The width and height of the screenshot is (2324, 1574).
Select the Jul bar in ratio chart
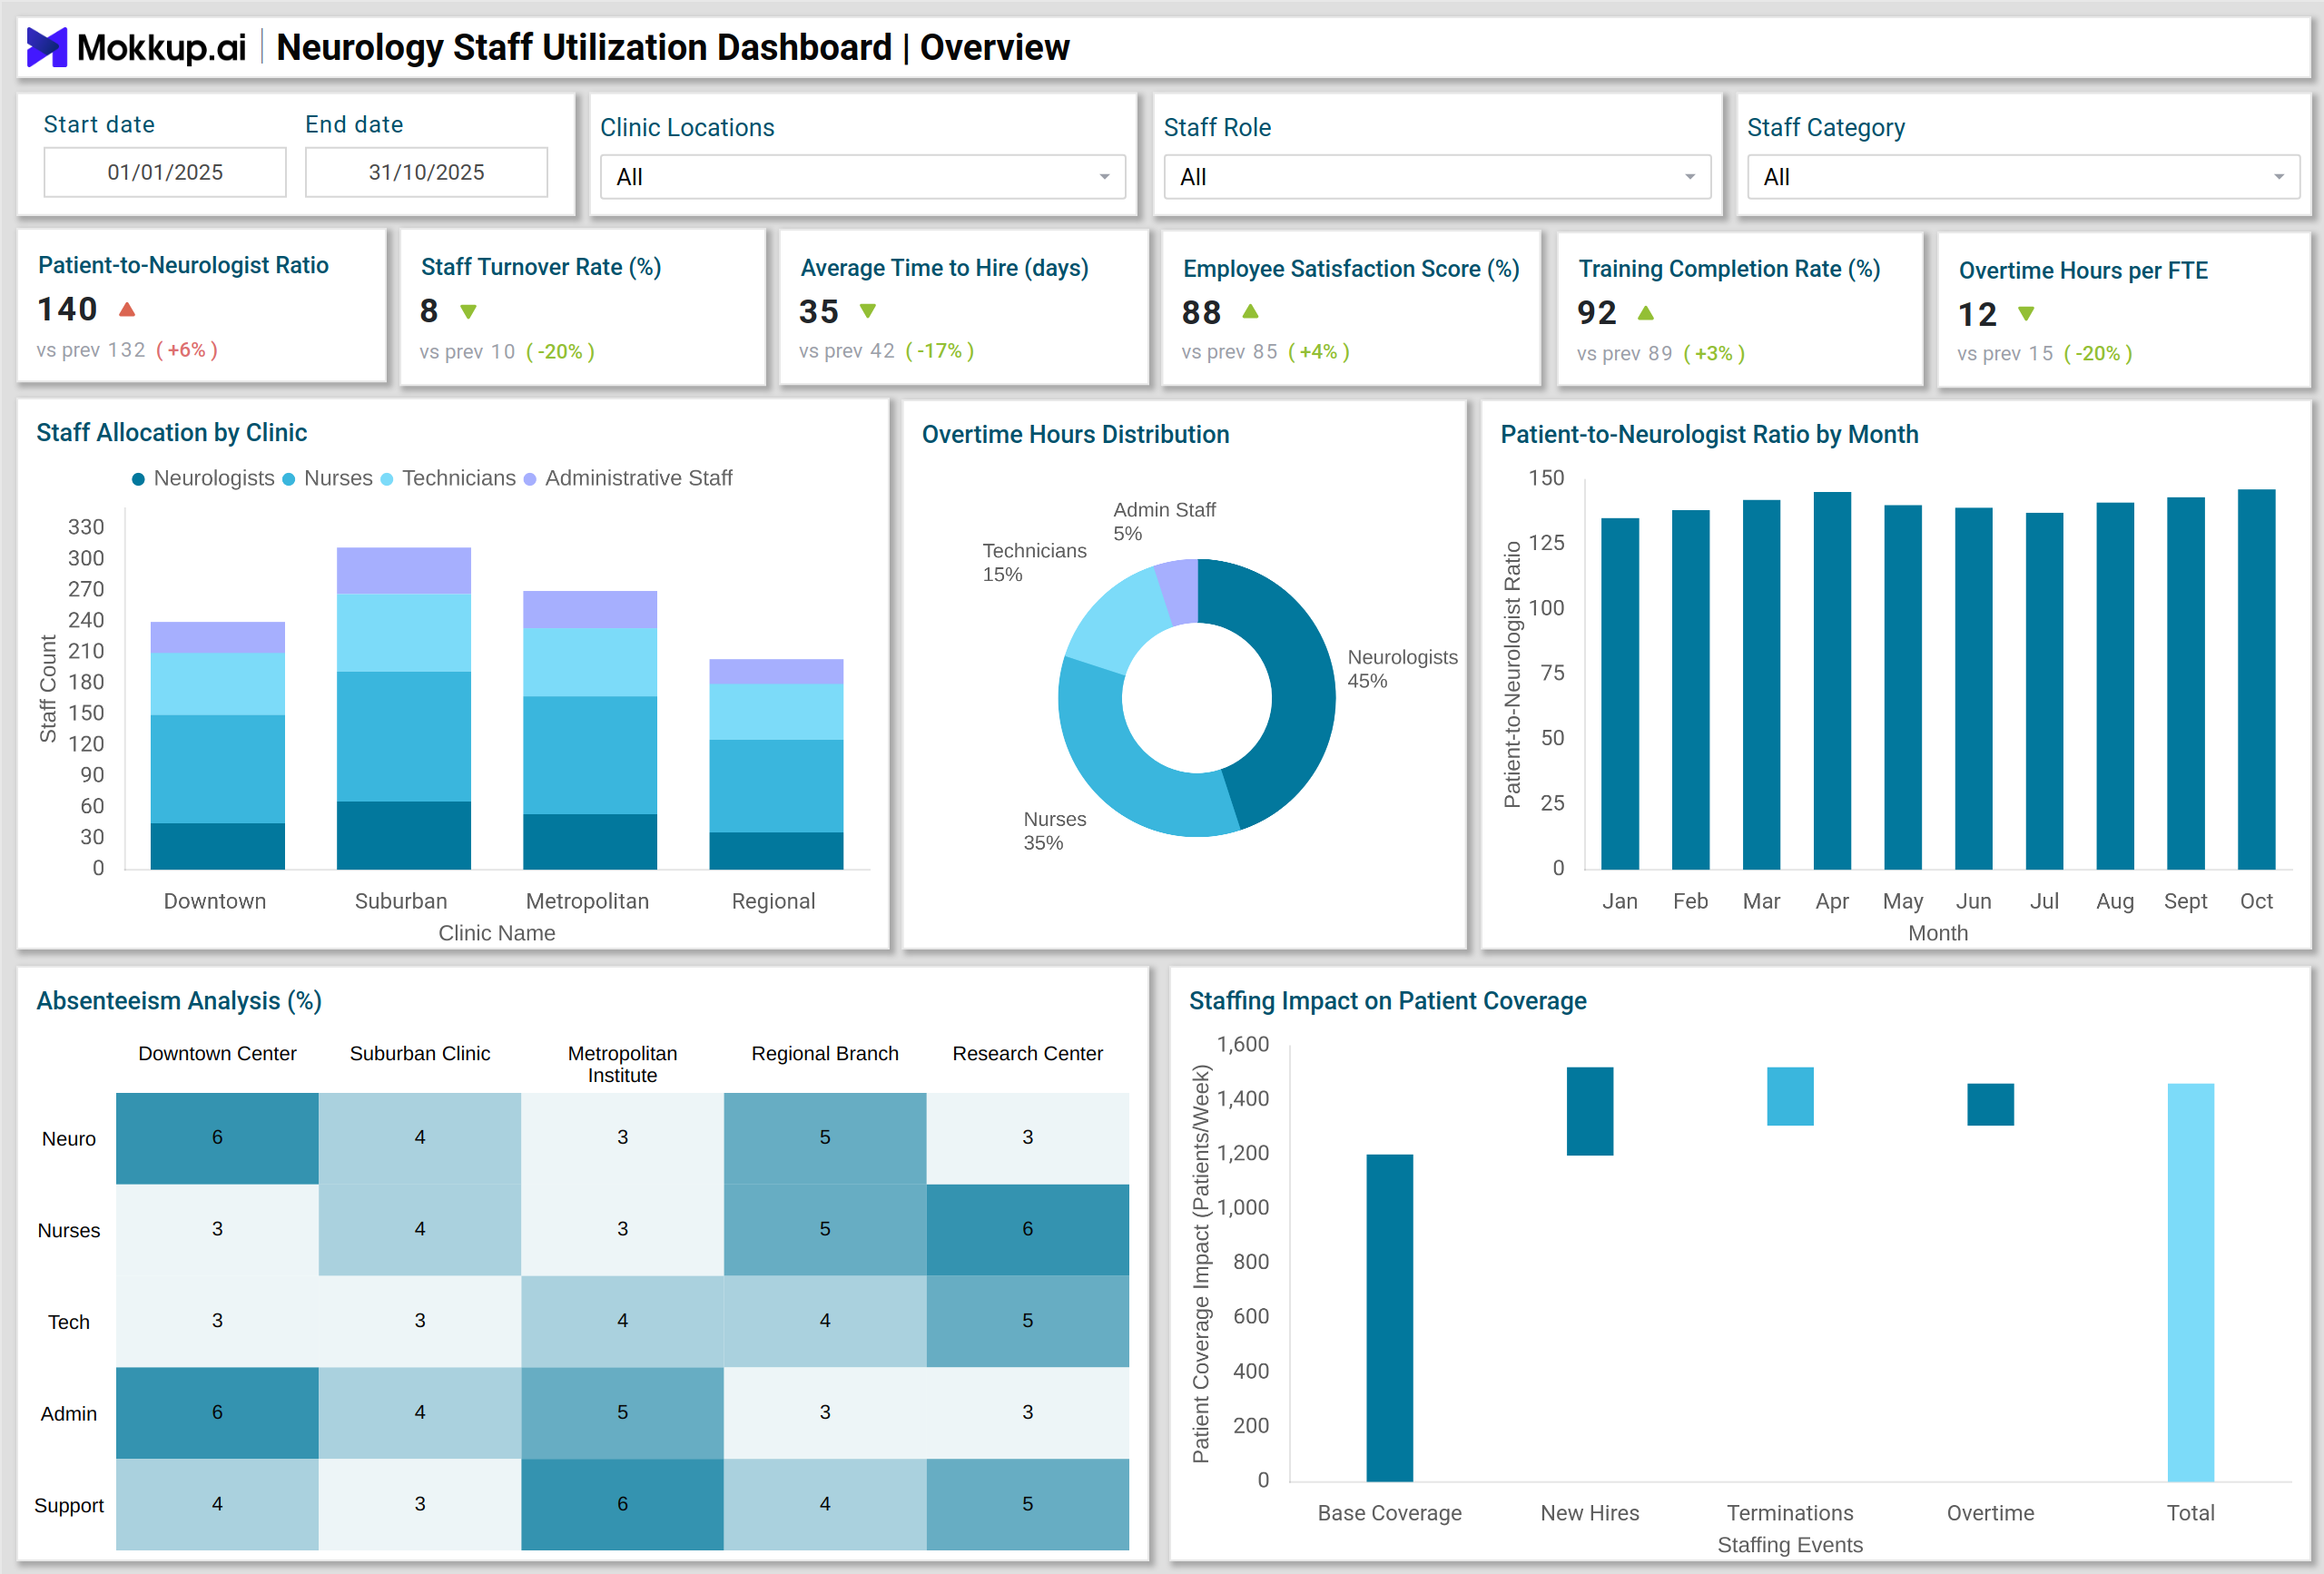(2044, 691)
